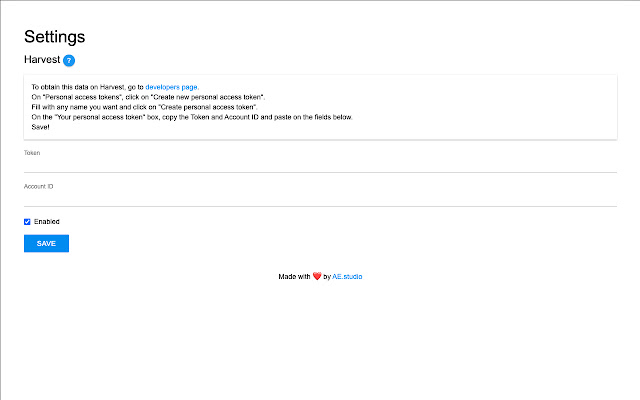Open the developers page link
The width and height of the screenshot is (640, 400).
click(x=171, y=87)
